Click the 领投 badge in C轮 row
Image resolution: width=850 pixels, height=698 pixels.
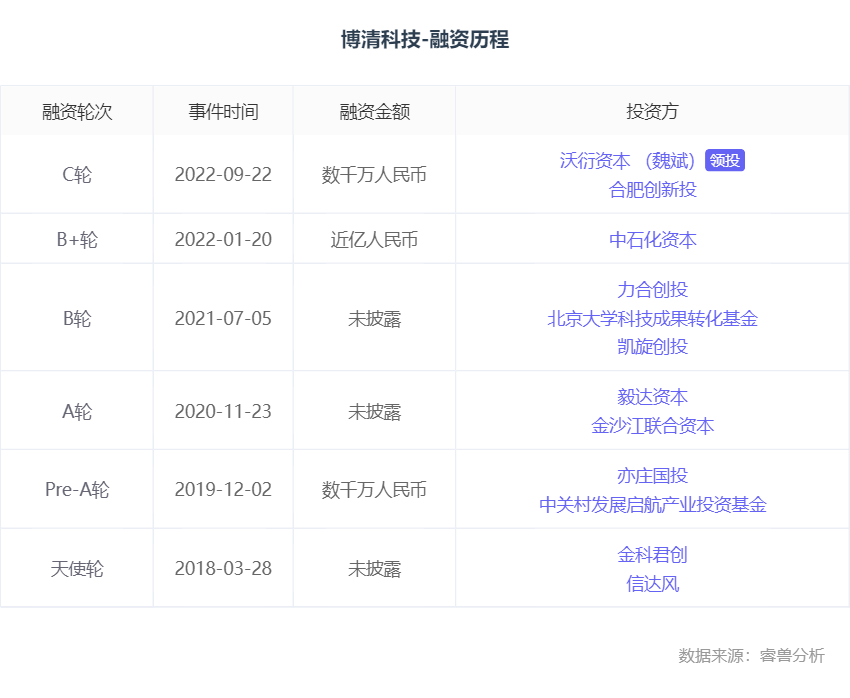[x=725, y=160]
